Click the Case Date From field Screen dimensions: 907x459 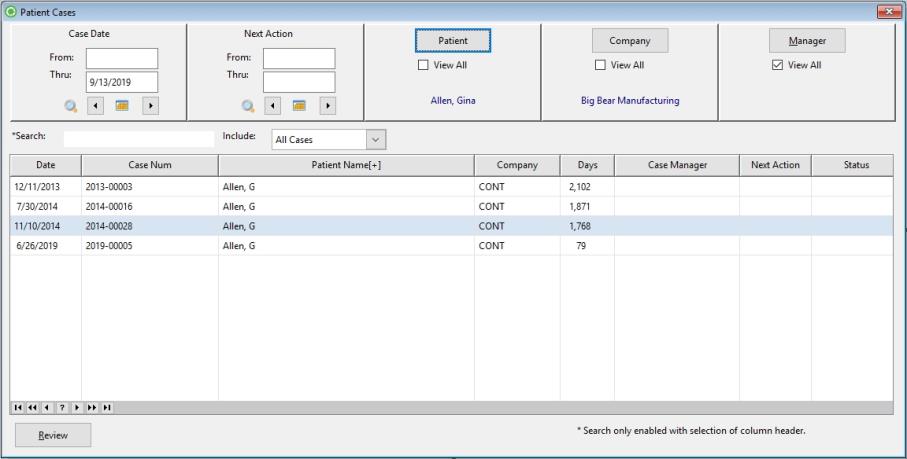[x=122, y=58]
